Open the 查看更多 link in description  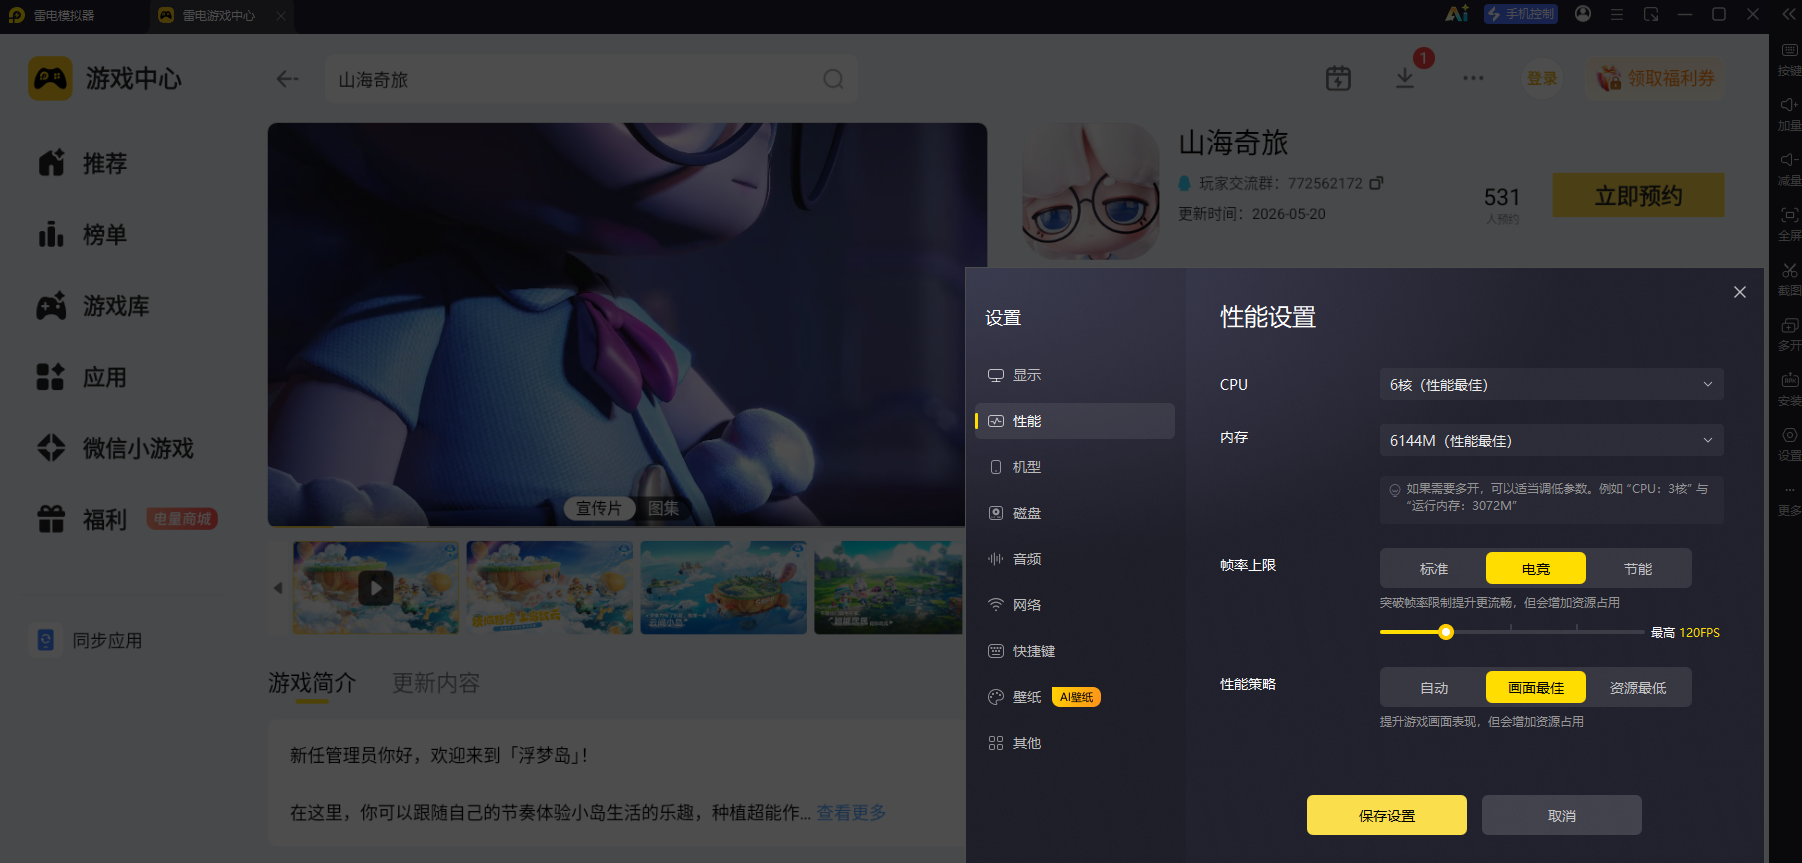[x=852, y=812]
